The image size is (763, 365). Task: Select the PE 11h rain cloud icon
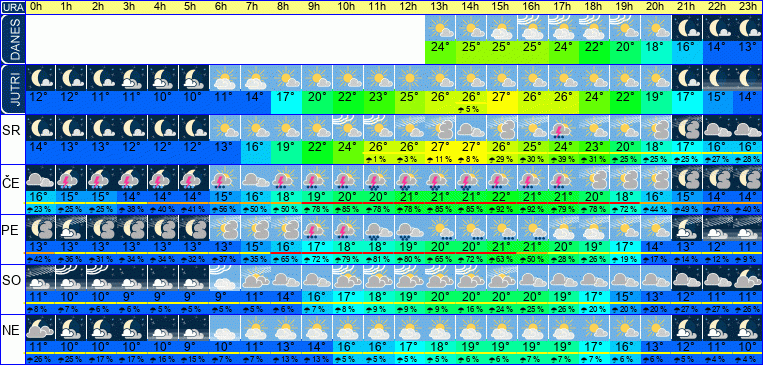(379, 228)
